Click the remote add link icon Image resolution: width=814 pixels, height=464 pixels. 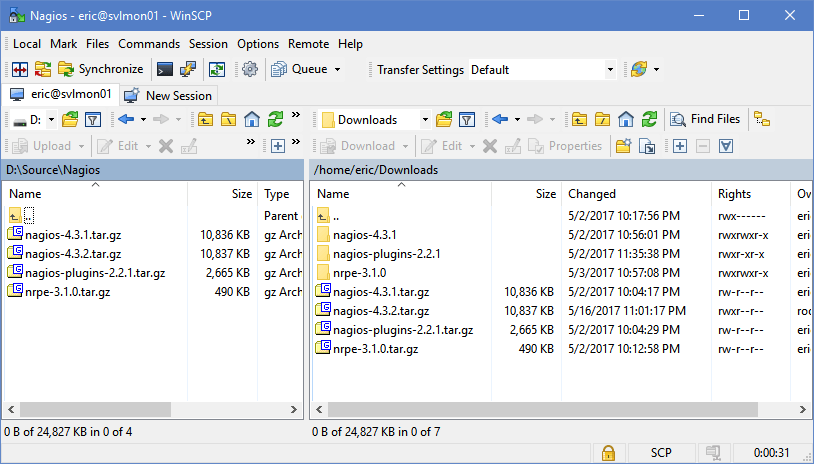pyautogui.click(x=647, y=146)
